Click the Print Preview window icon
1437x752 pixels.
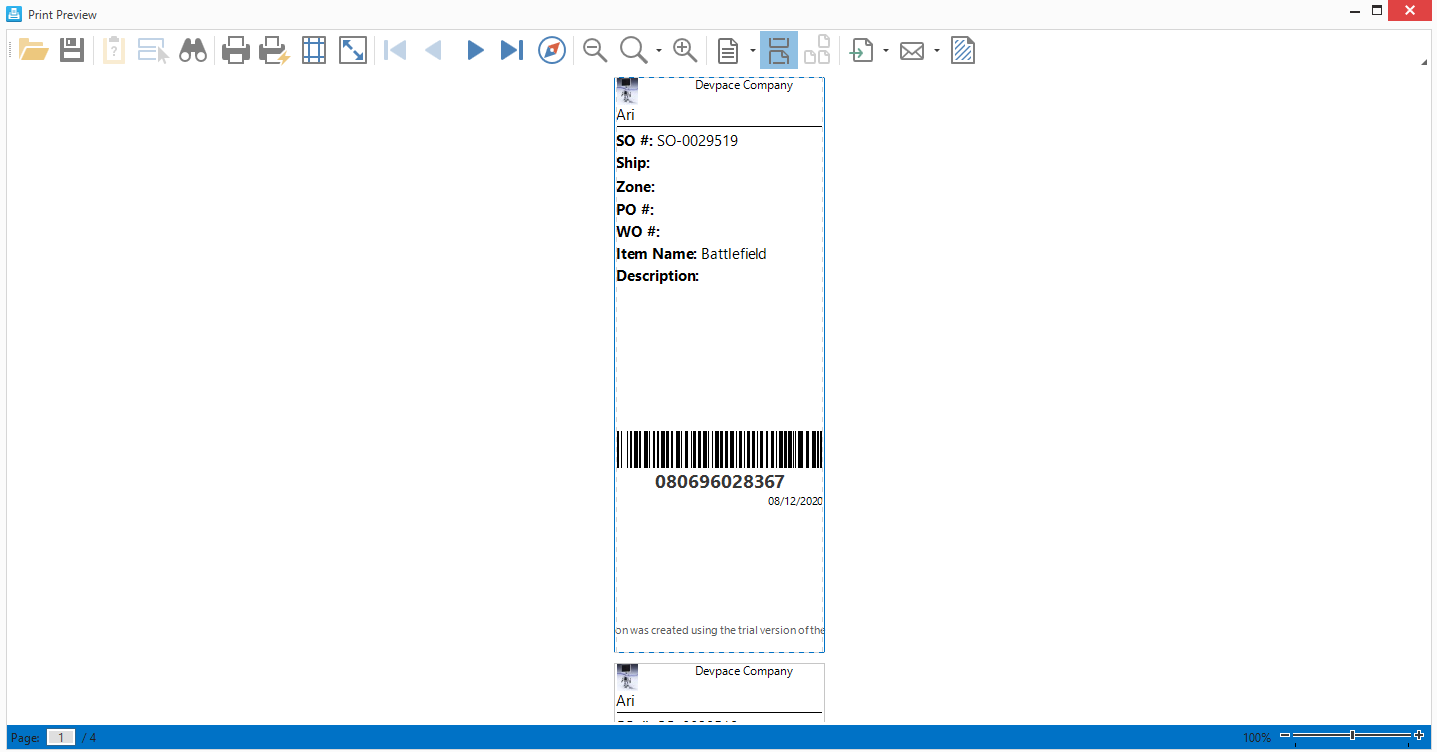15,14
